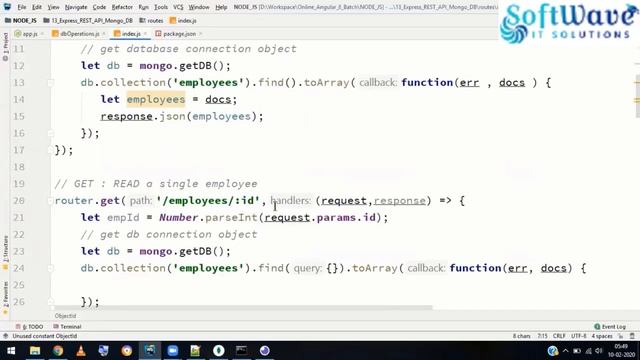The image size is (640, 360).
Task: Open the File menu
Action: pyautogui.click(x=22, y=7)
